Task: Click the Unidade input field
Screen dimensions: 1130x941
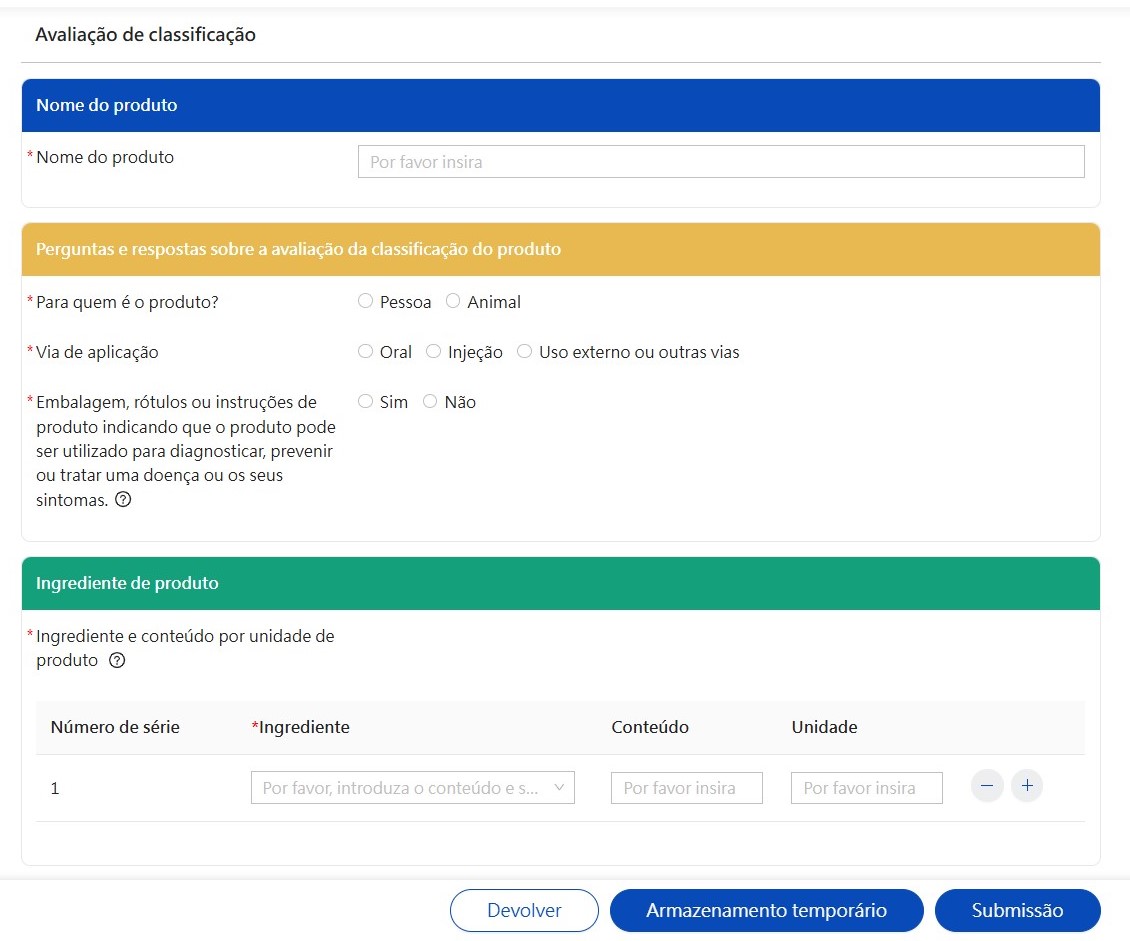Action: [x=866, y=788]
